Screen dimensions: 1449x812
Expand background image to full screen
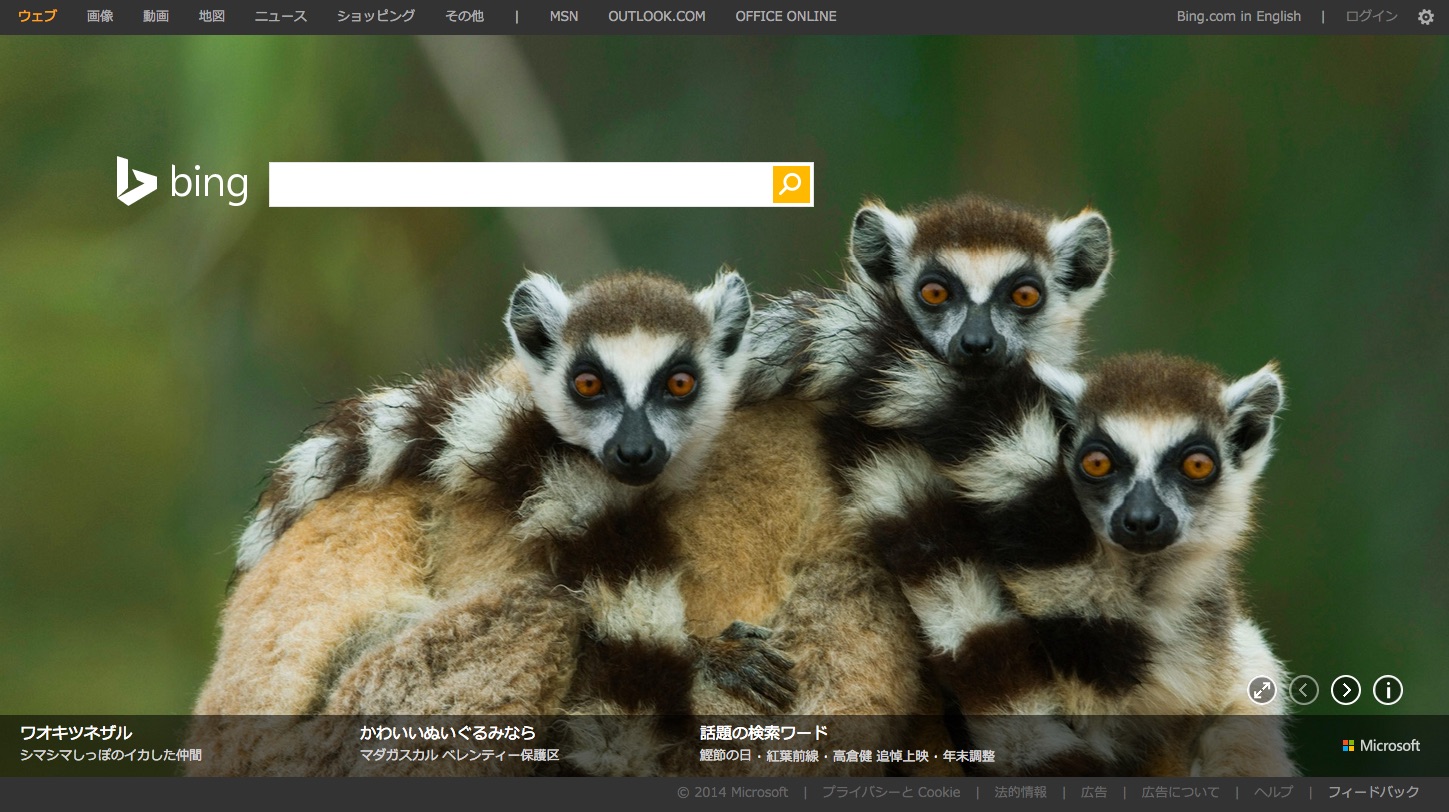pos(1262,690)
